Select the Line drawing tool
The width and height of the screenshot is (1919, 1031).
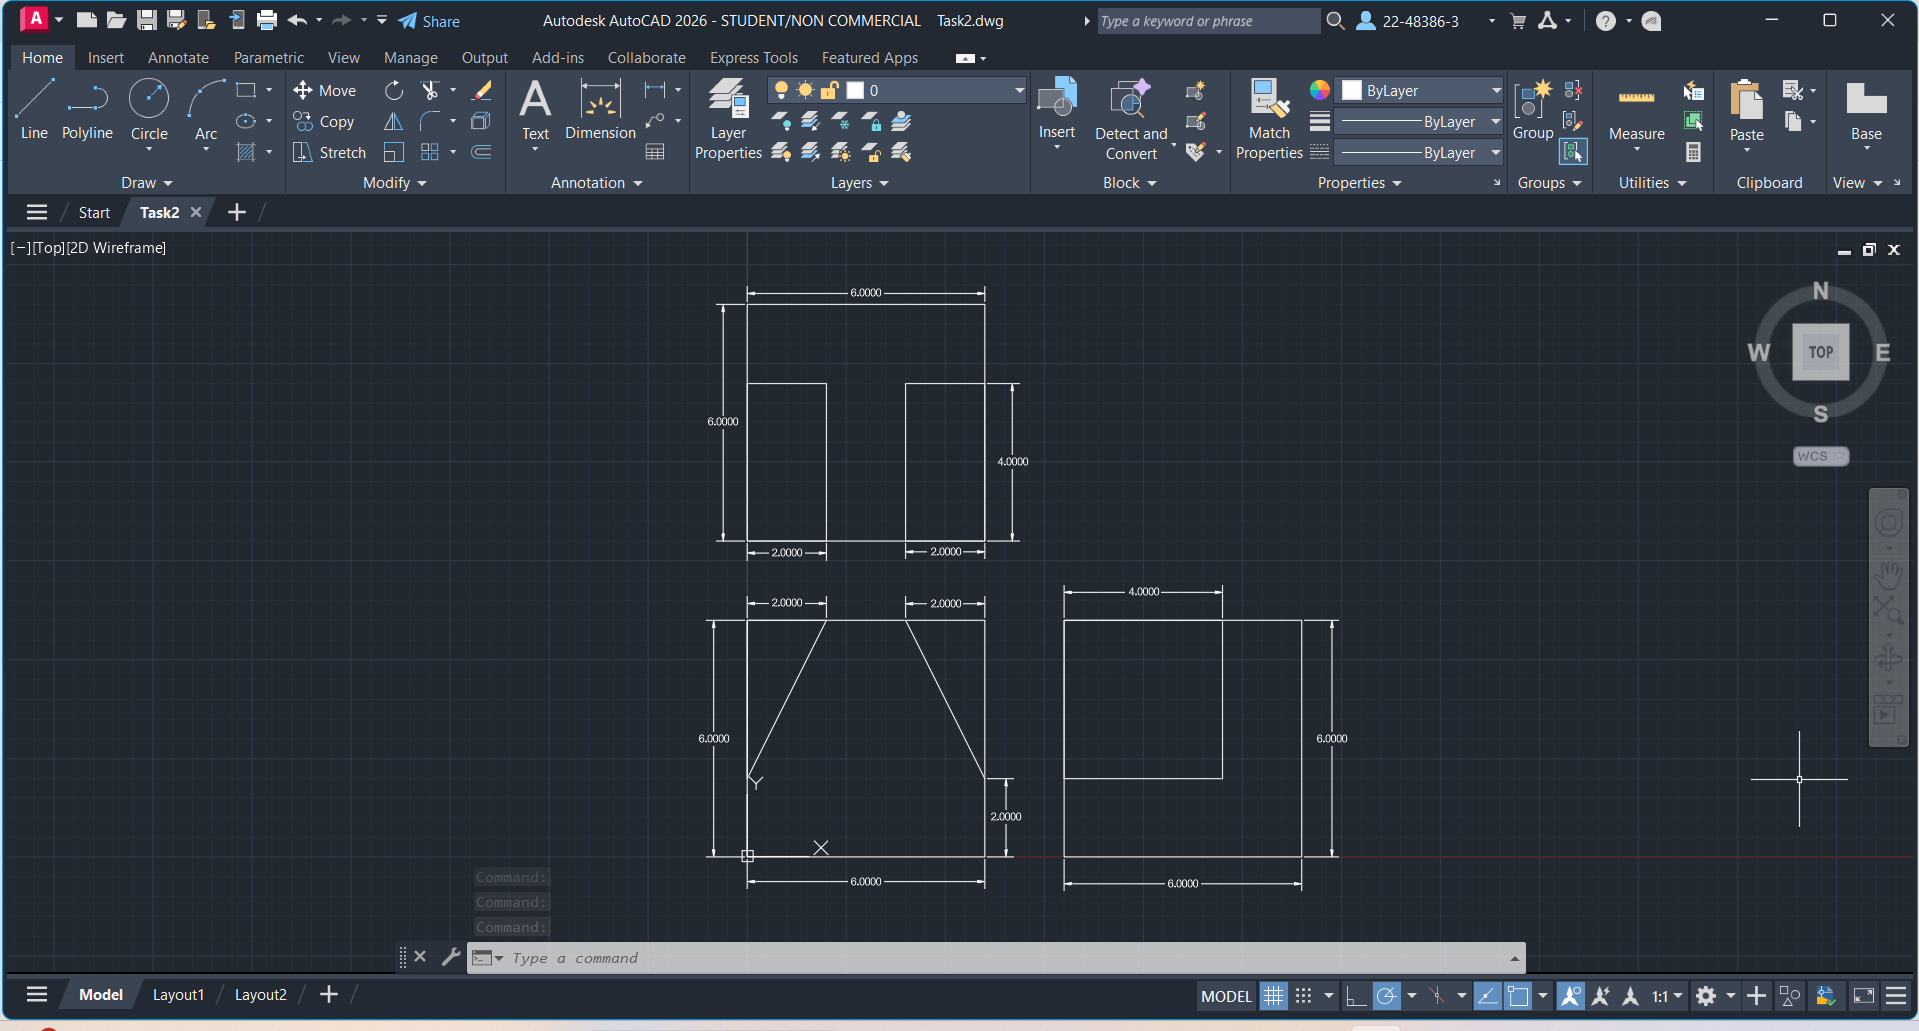pos(34,110)
